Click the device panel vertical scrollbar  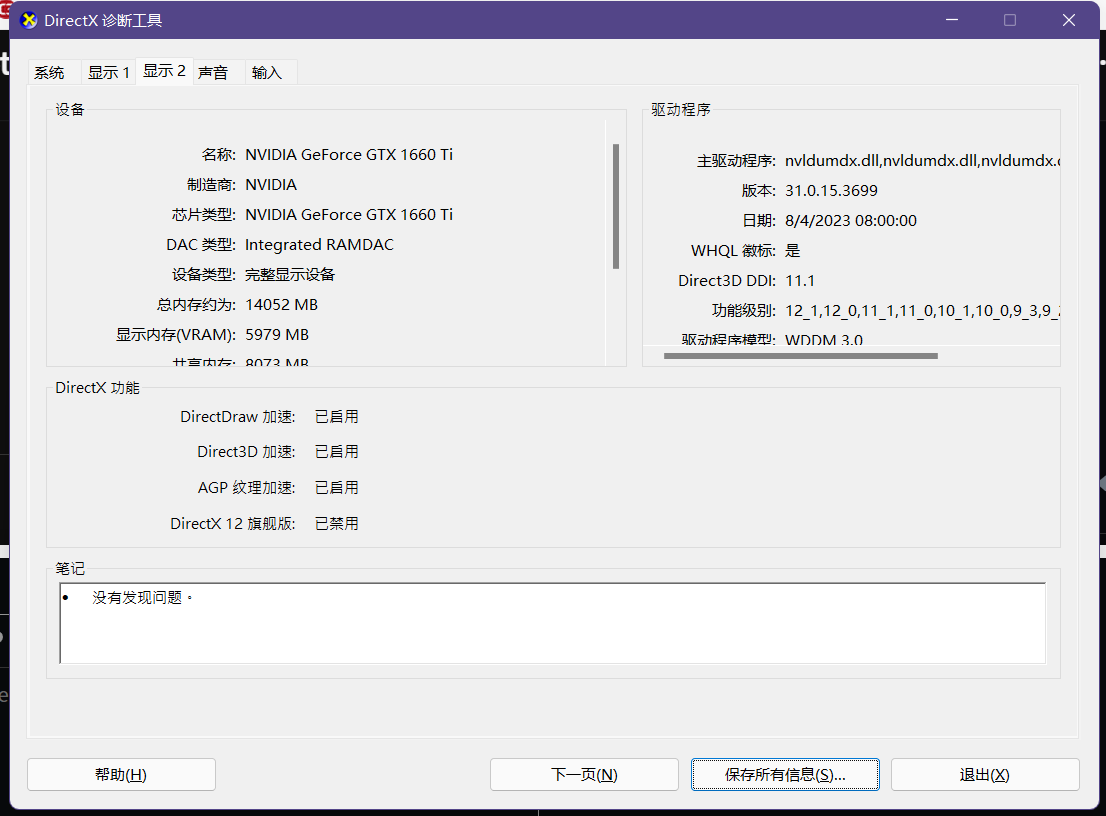tap(616, 207)
